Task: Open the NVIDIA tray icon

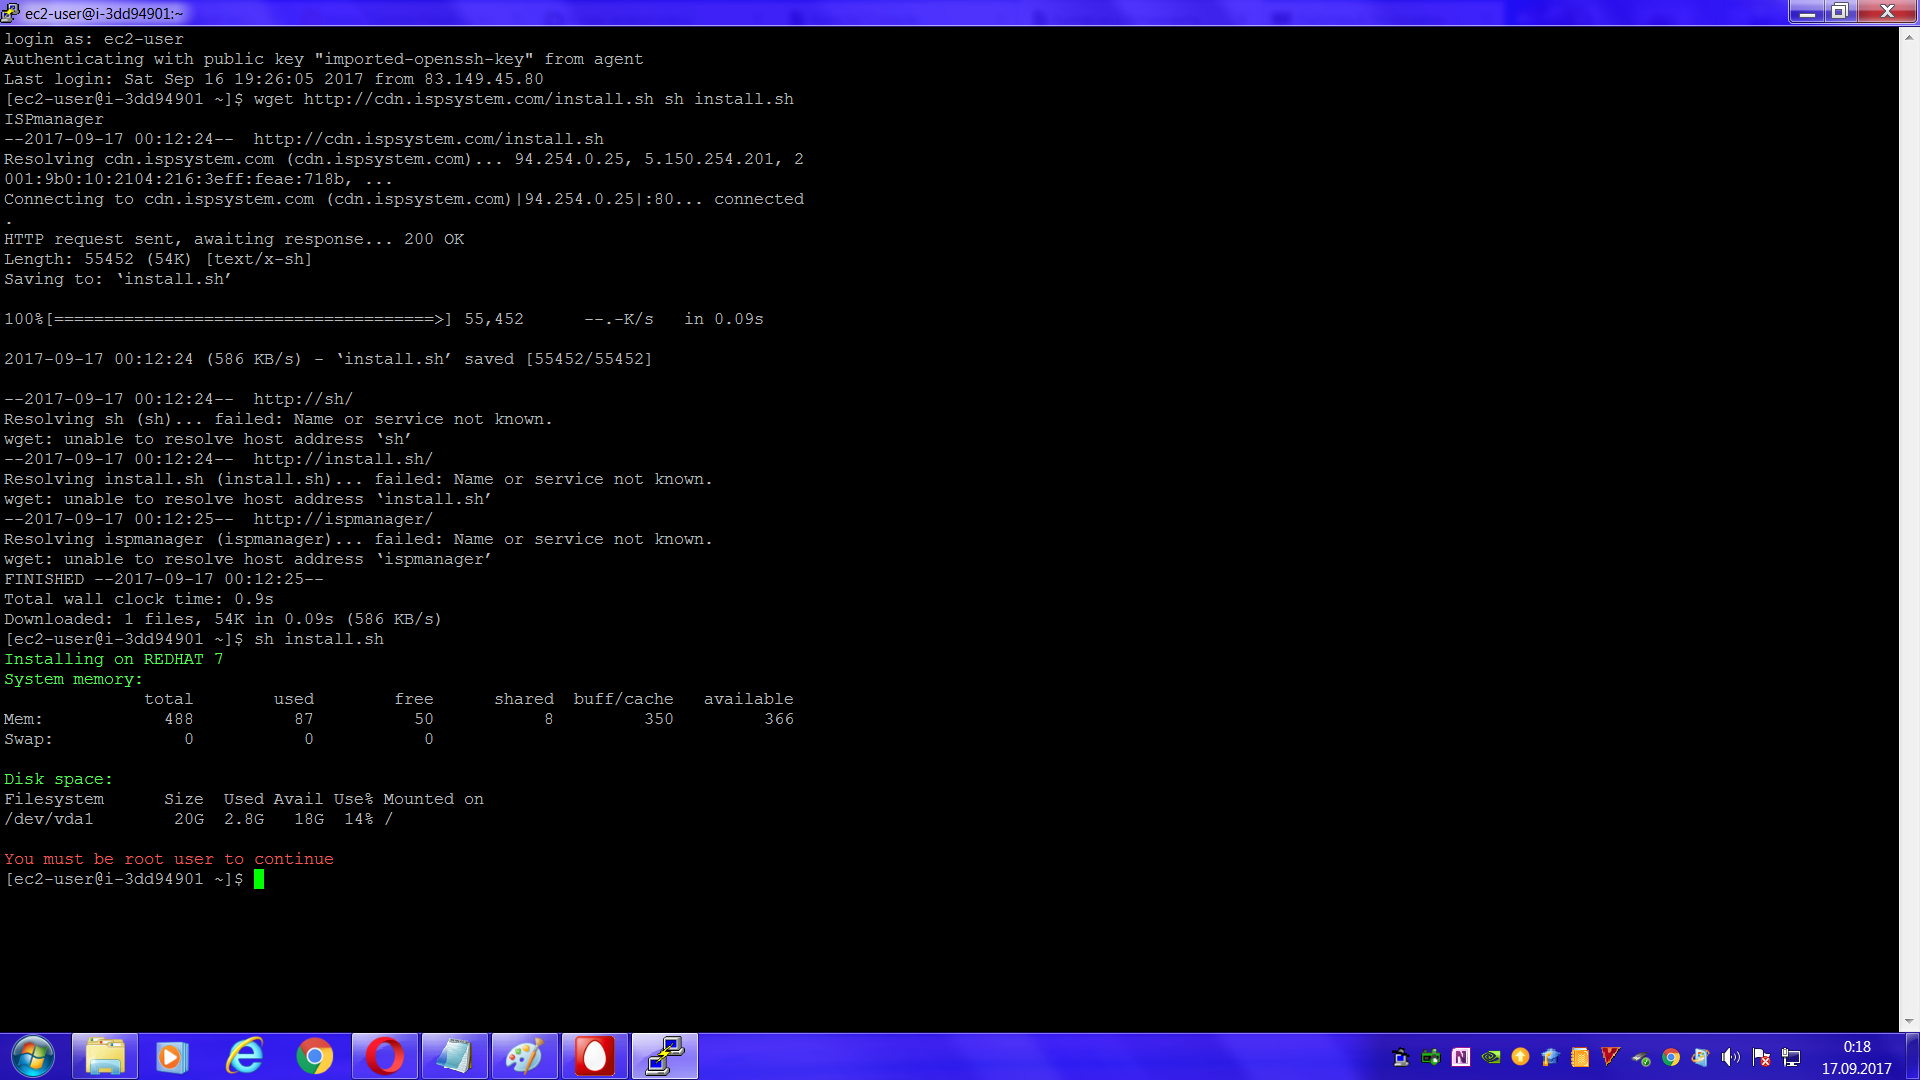Action: 1491,1057
